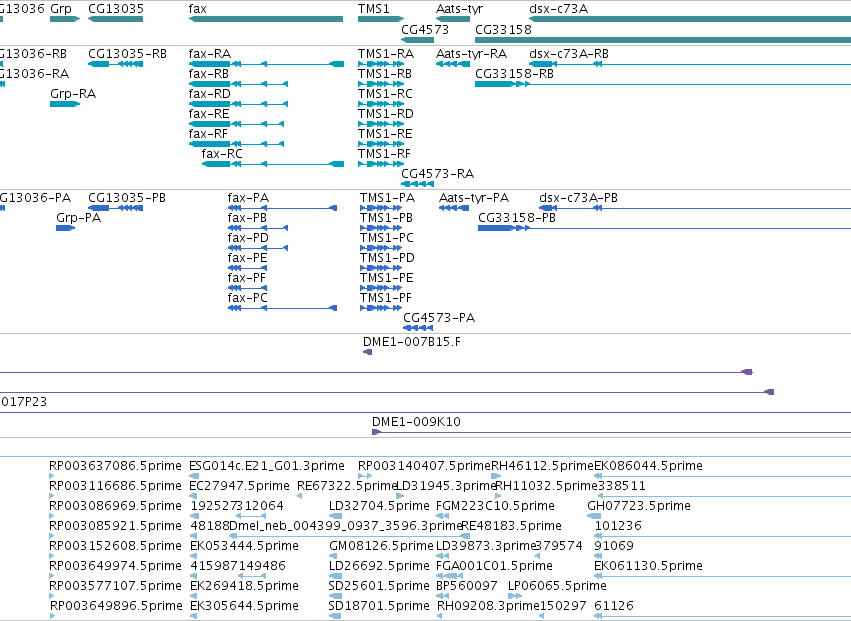Select the fax-RA transcript label

[x=210, y=54]
